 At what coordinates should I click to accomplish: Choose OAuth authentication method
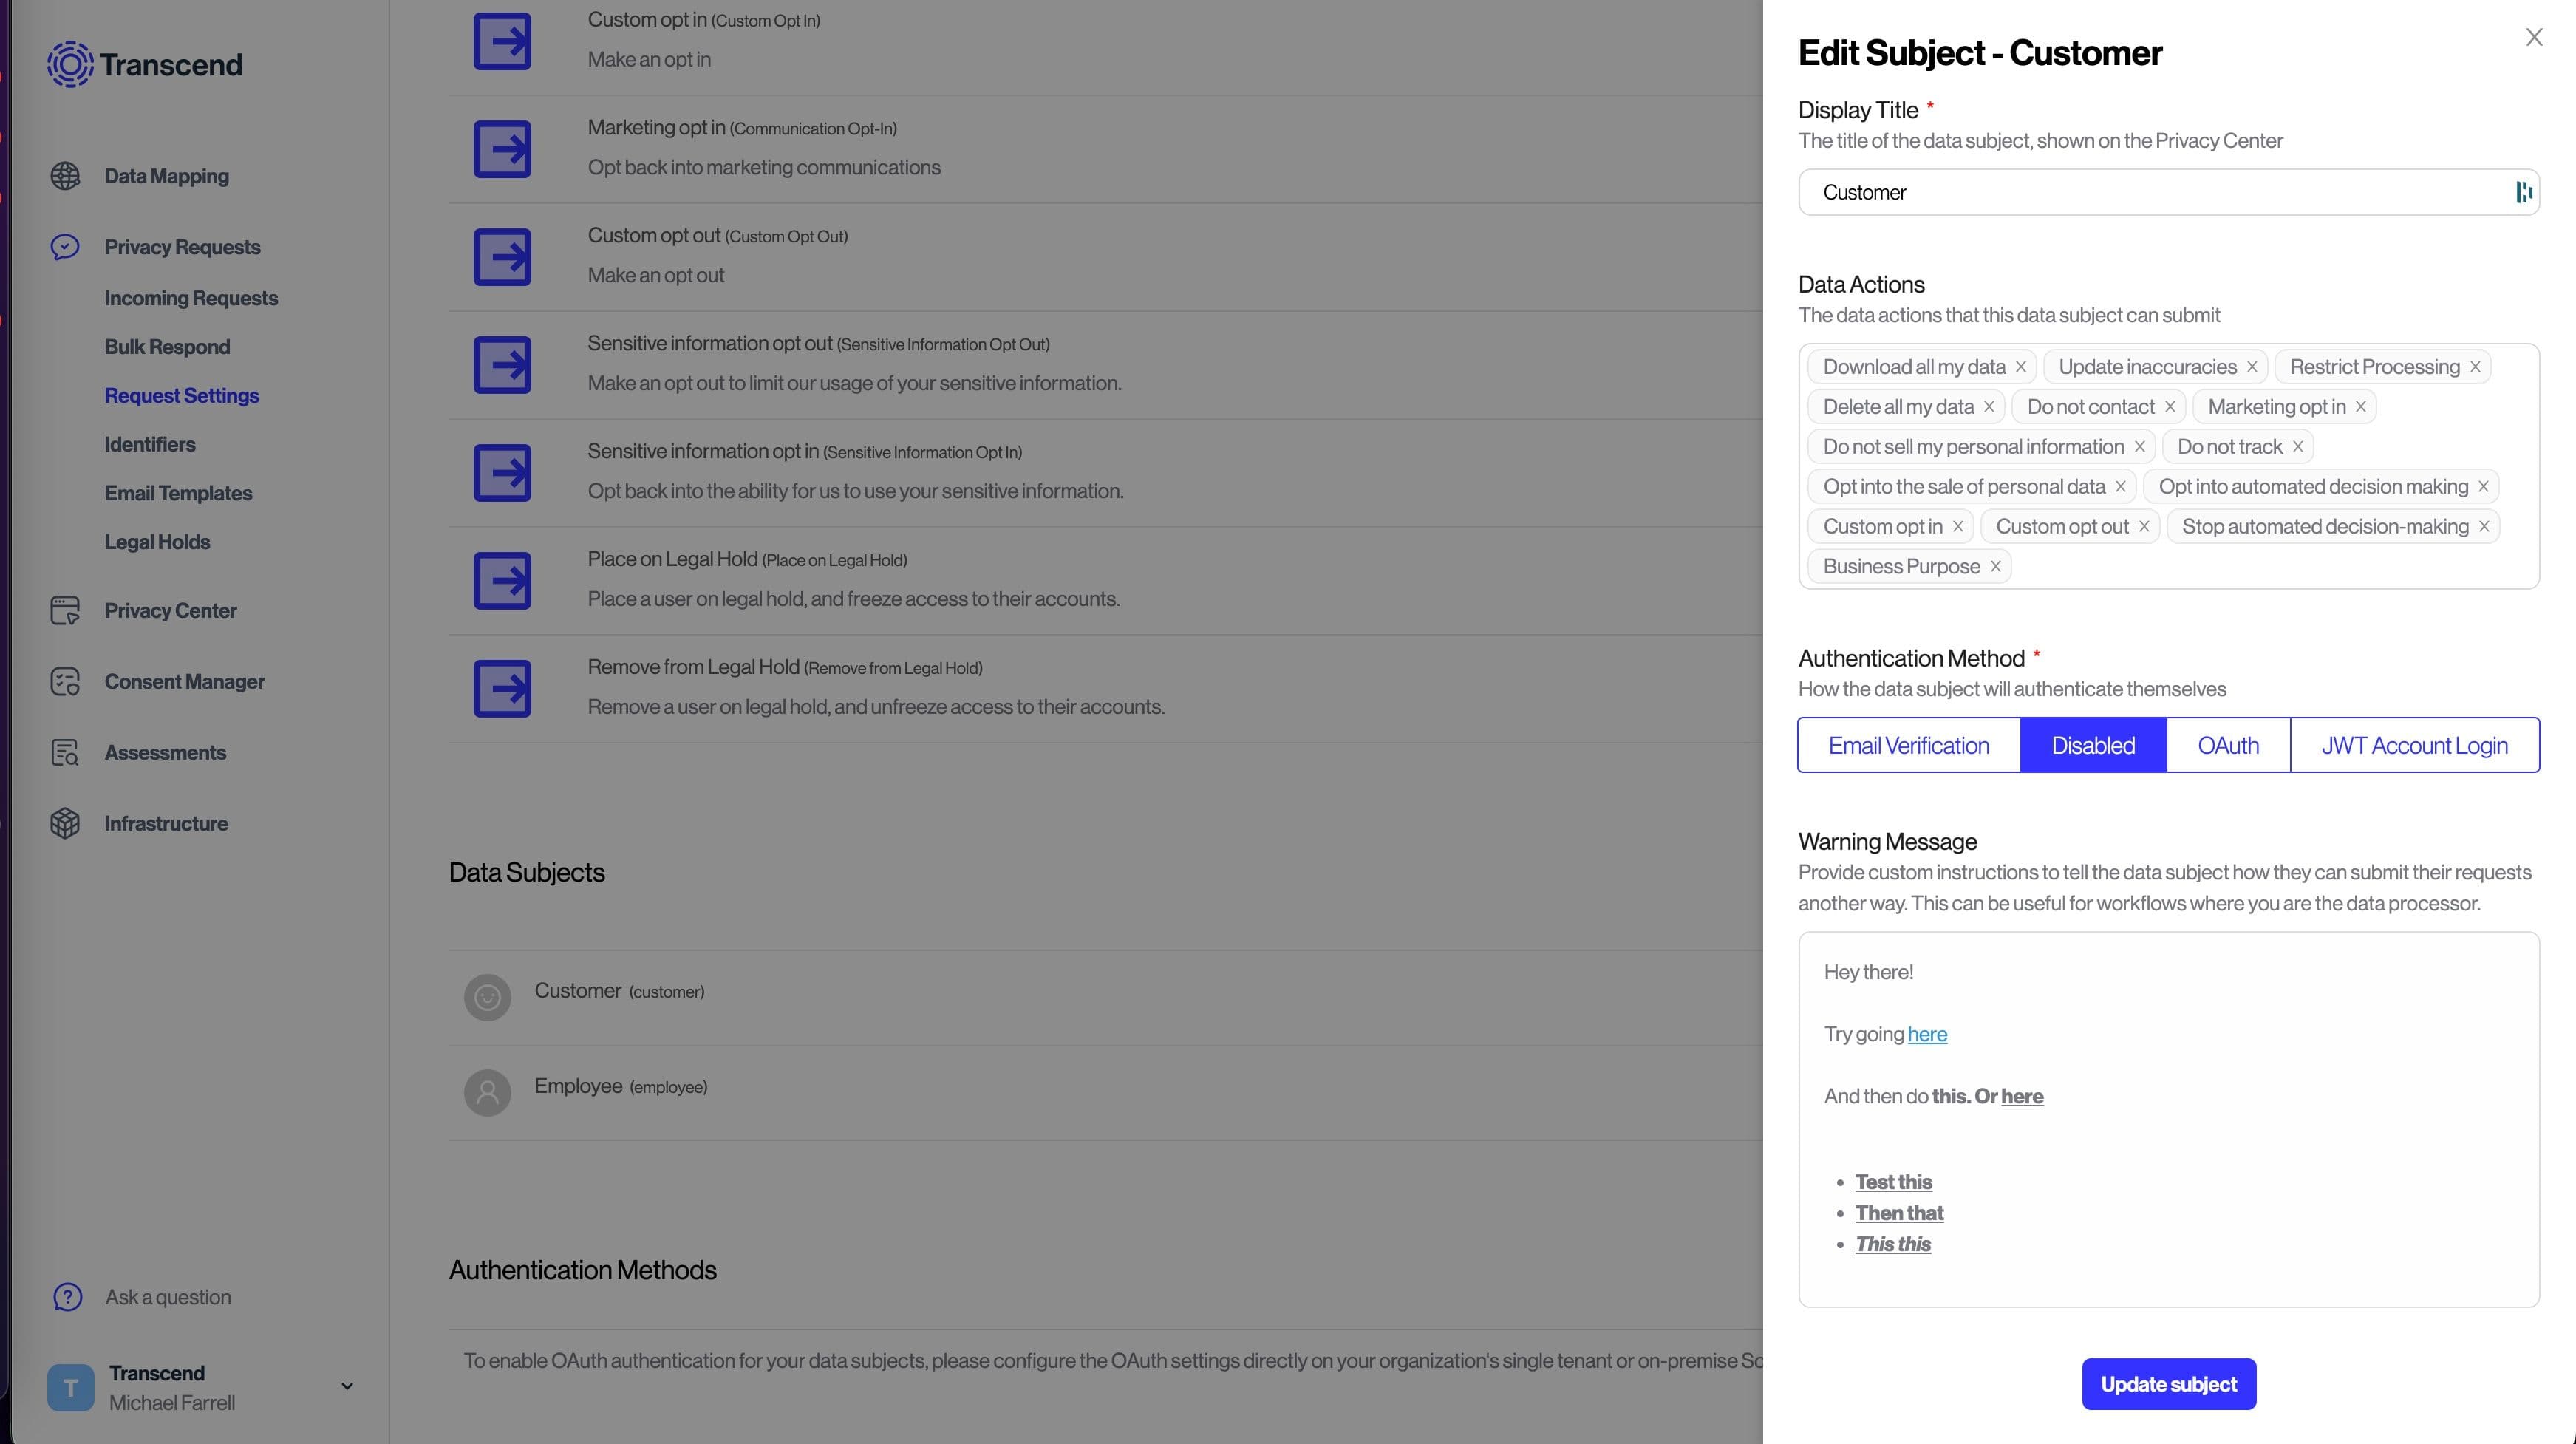click(2227, 745)
